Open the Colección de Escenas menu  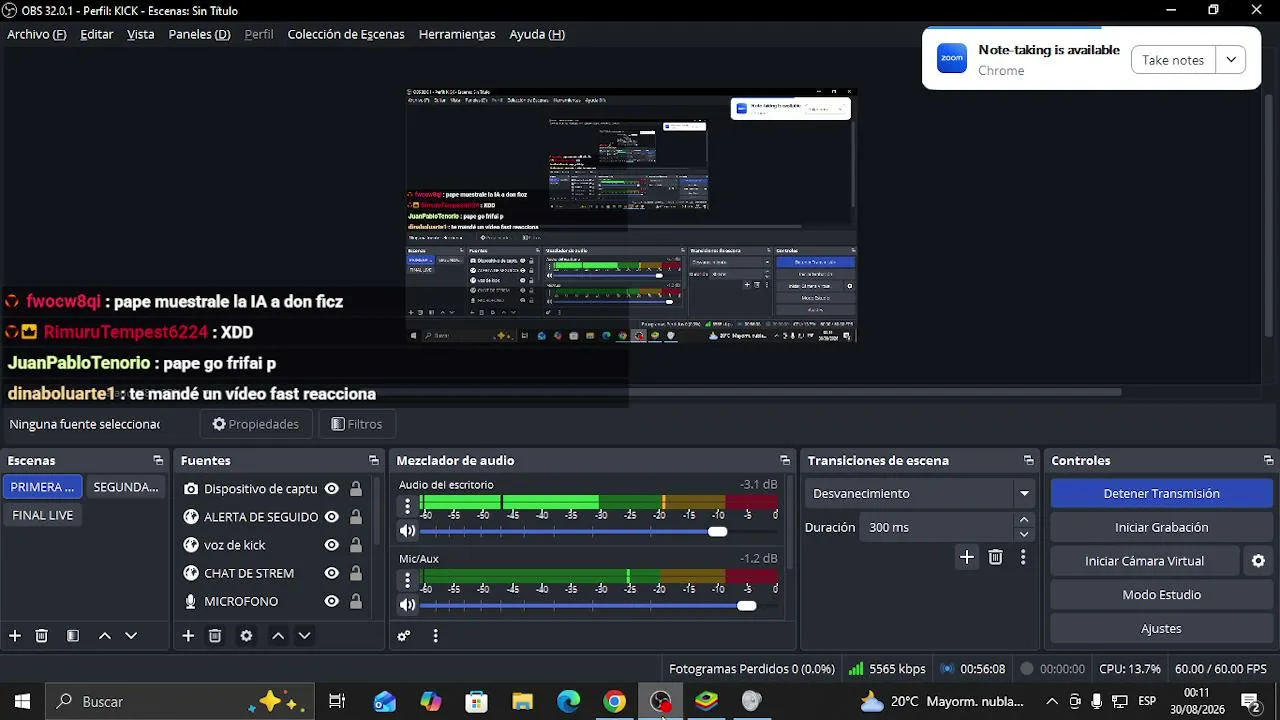pos(346,34)
